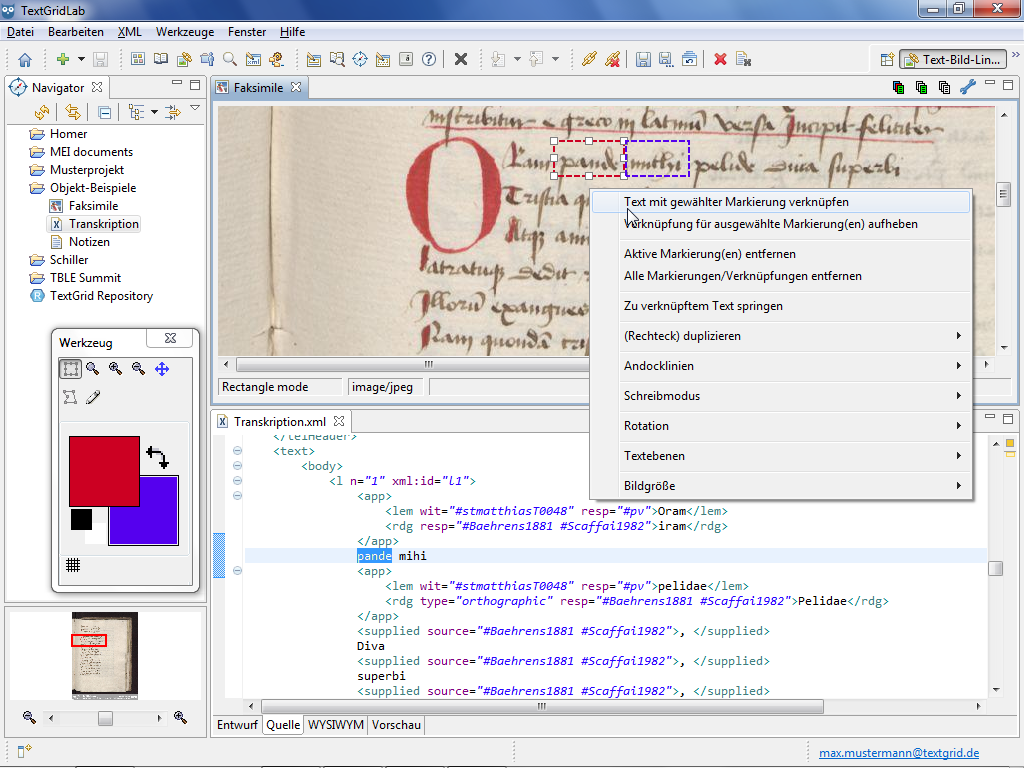
Task: Click the red X delete icon in toolbar
Action: coord(720,59)
